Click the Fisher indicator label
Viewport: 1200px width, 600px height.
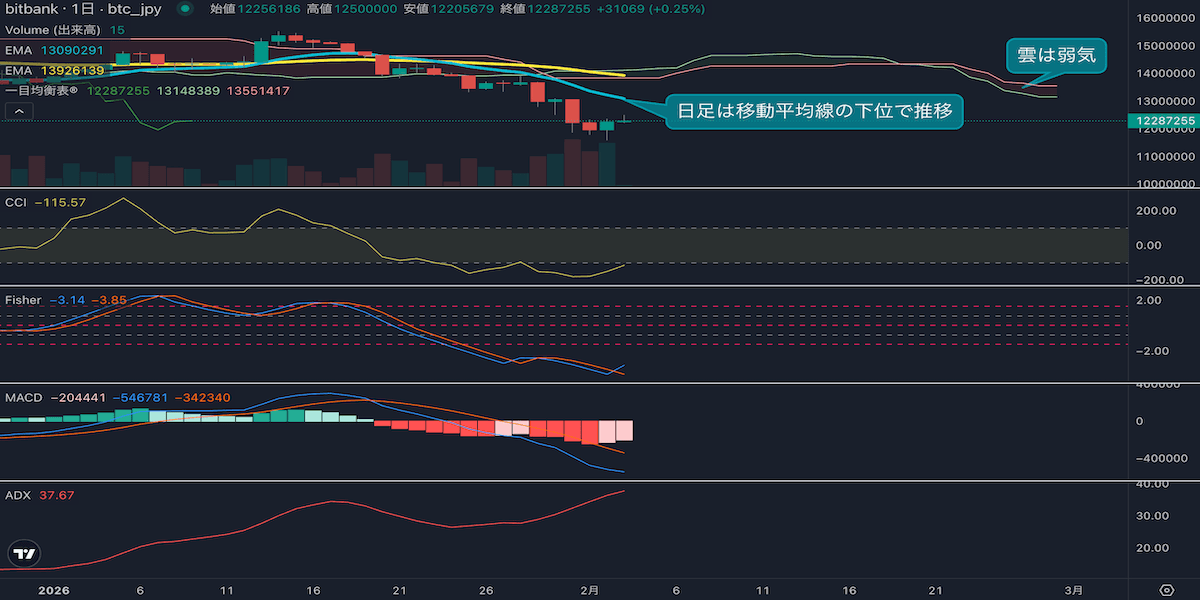click(x=24, y=300)
